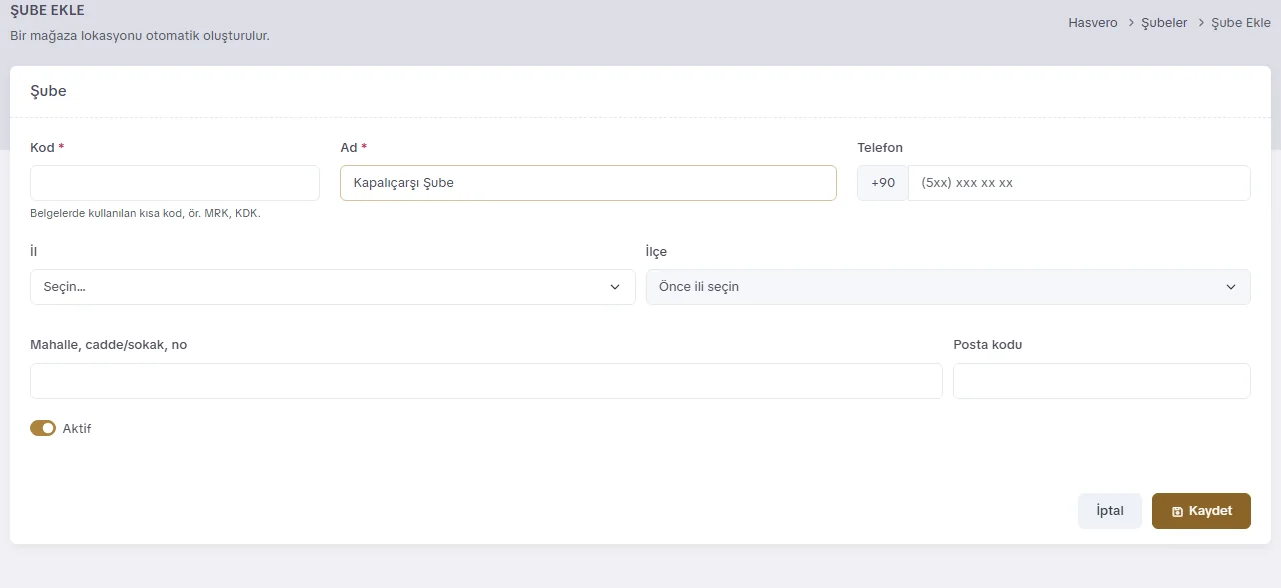
Task: Click the Kod input field
Action: click(x=175, y=183)
